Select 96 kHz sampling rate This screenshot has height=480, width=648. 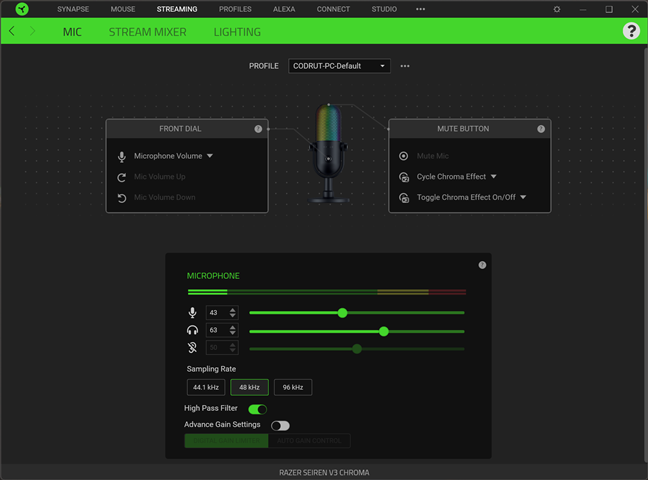pyautogui.click(x=293, y=387)
